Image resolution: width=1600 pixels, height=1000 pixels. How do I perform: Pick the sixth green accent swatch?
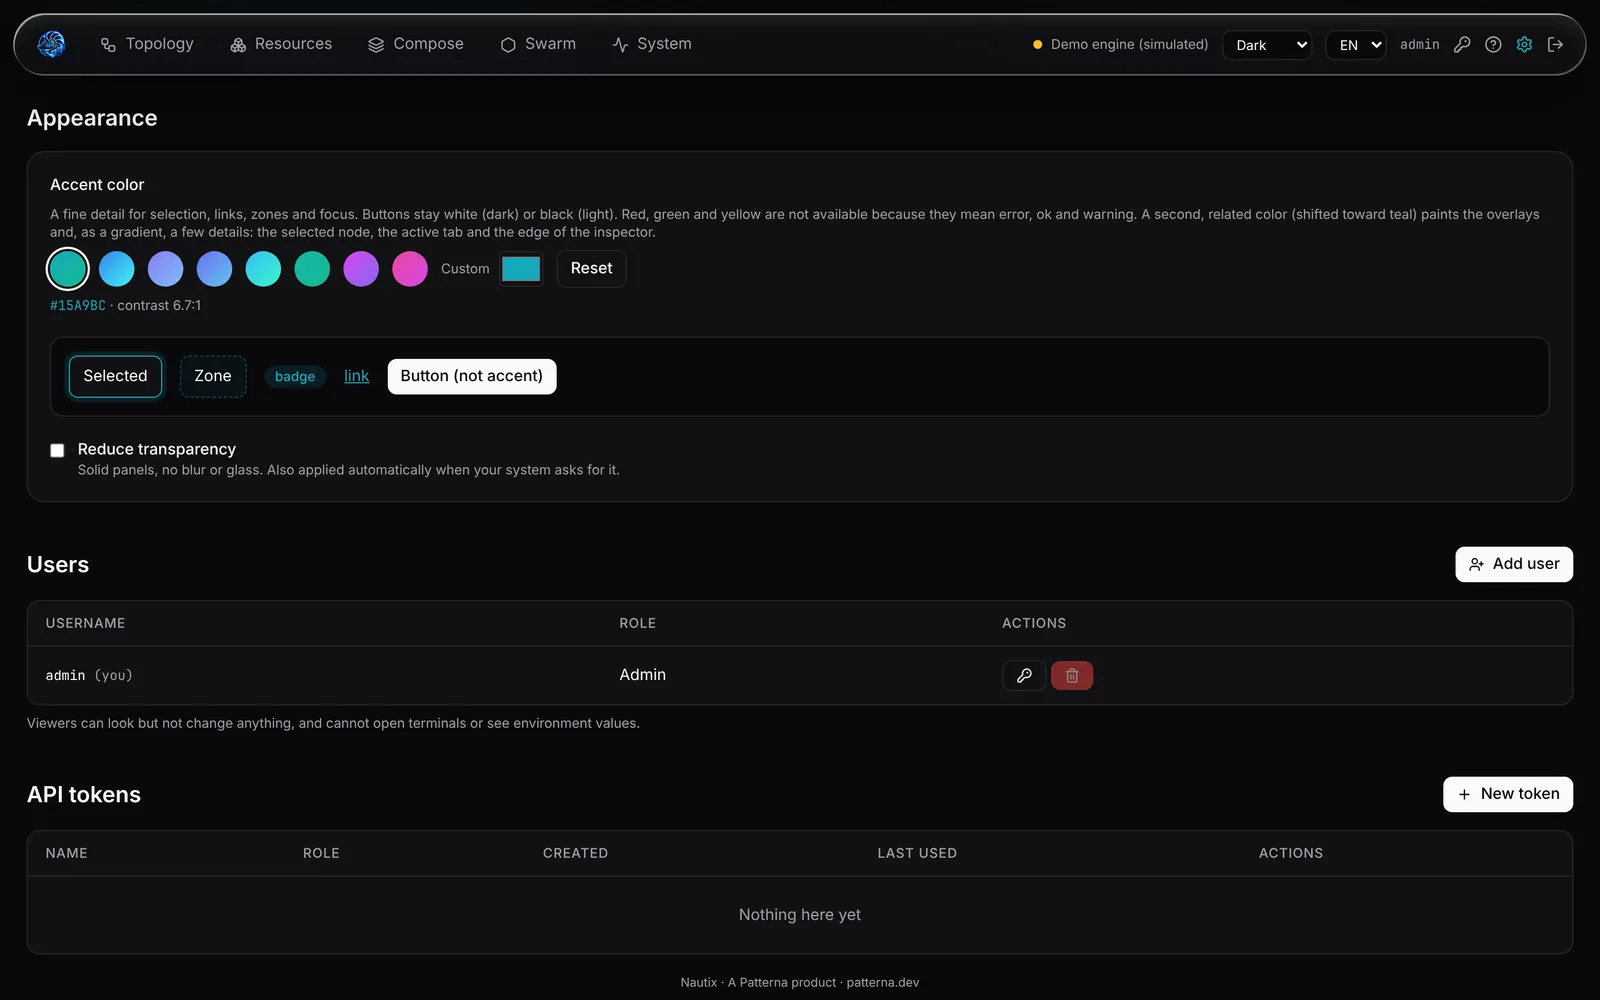(x=312, y=268)
